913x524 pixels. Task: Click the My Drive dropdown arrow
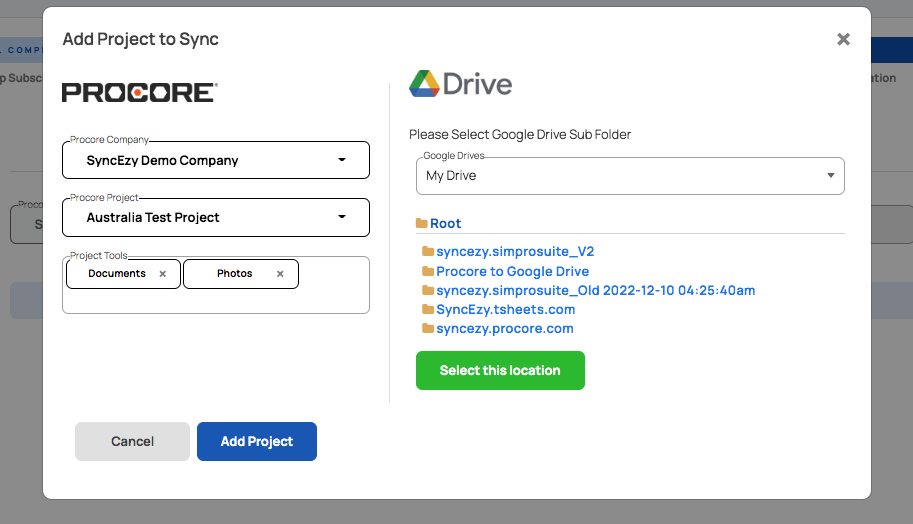click(831, 175)
